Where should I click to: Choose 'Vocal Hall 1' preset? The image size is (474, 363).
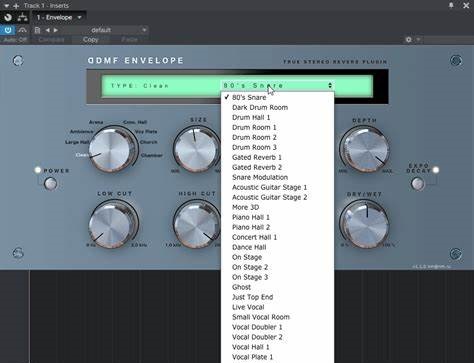point(277,347)
